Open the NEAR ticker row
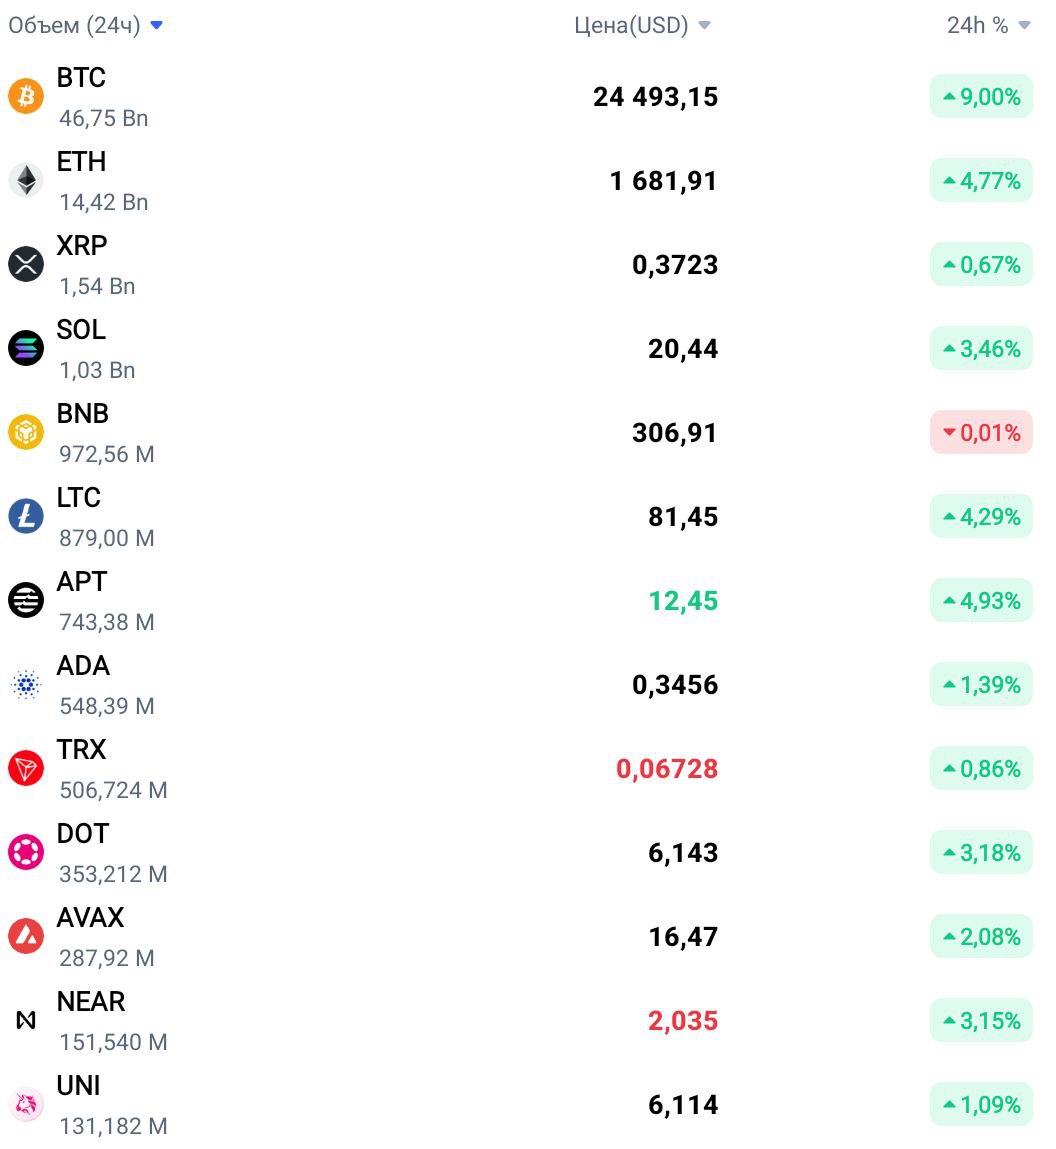This screenshot has width=1056, height=1149. click(x=528, y=1020)
